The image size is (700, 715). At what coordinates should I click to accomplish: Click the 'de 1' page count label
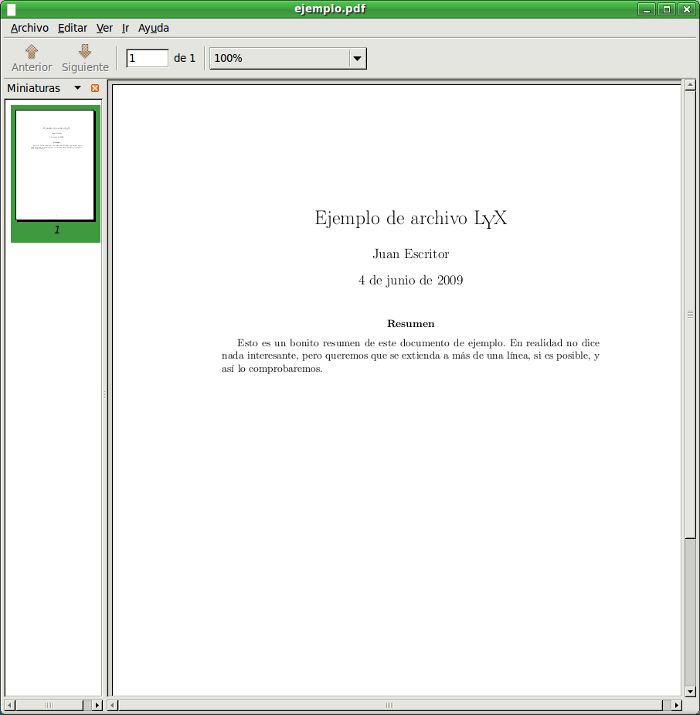(x=185, y=58)
